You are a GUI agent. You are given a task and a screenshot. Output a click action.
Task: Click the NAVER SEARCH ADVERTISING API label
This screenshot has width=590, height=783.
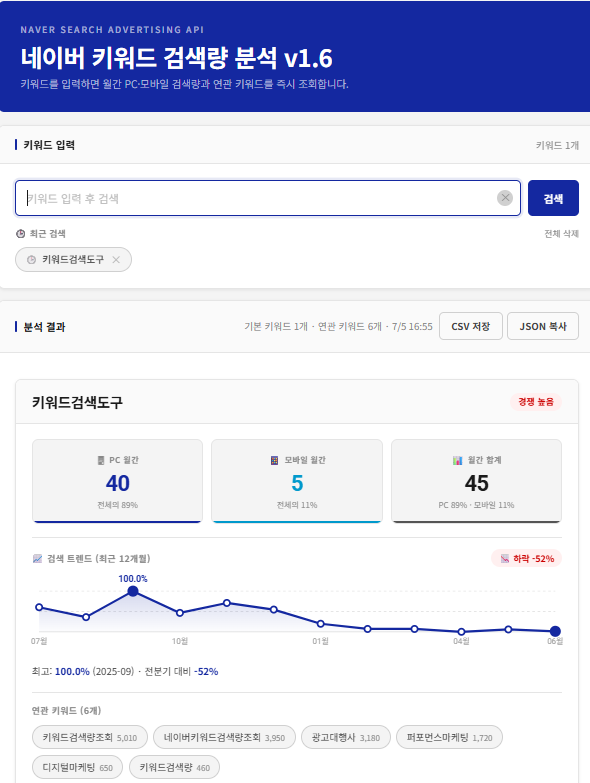(112, 29)
